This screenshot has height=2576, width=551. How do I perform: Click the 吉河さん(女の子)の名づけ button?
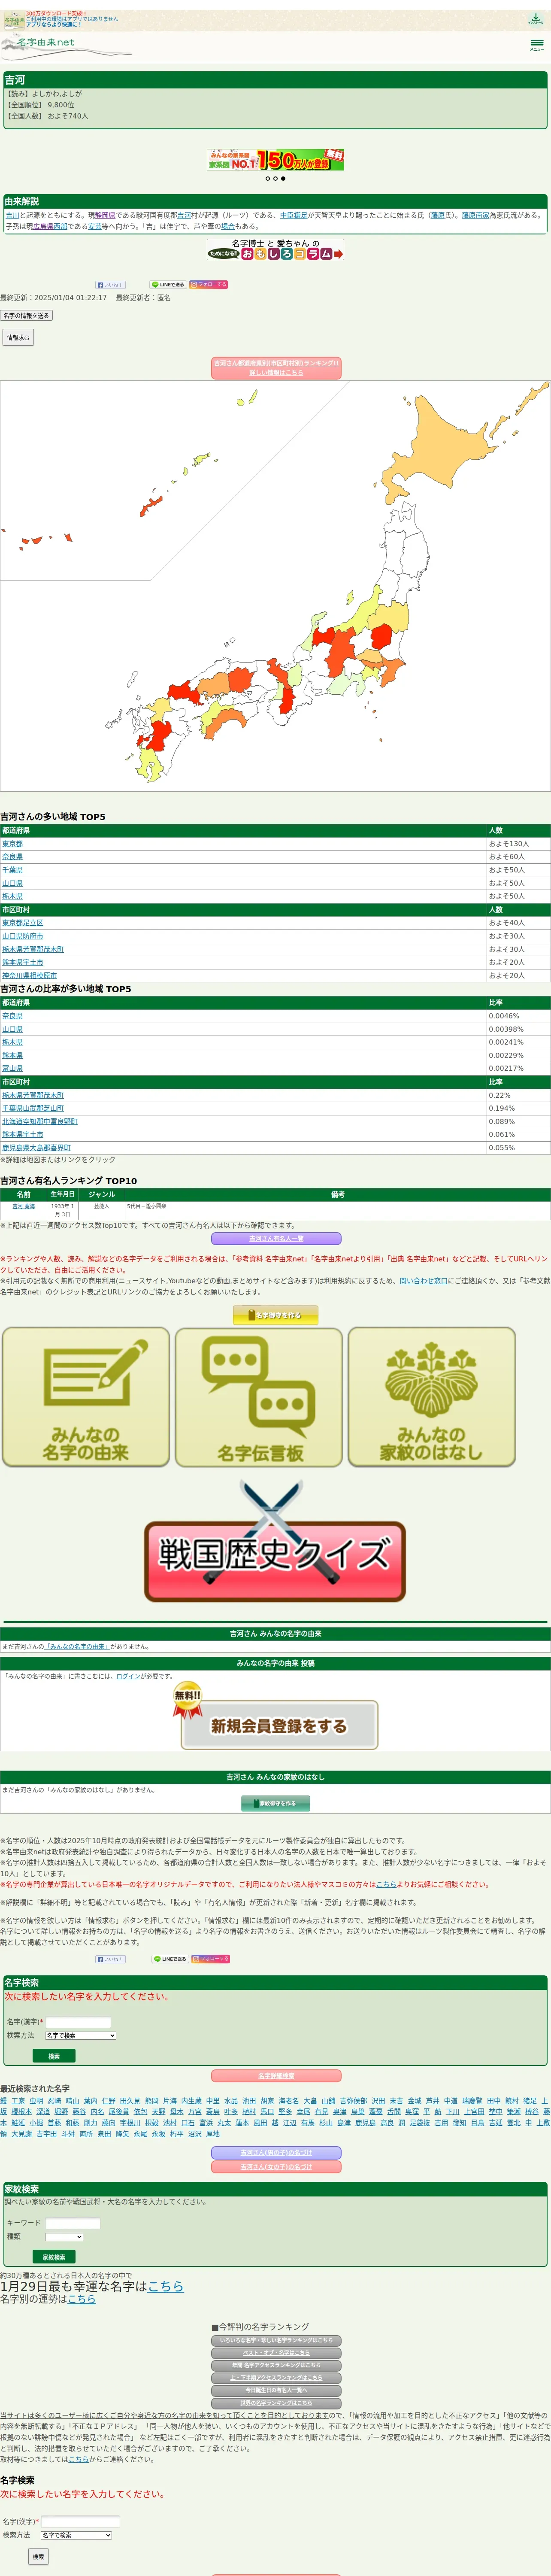click(276, 2167)
